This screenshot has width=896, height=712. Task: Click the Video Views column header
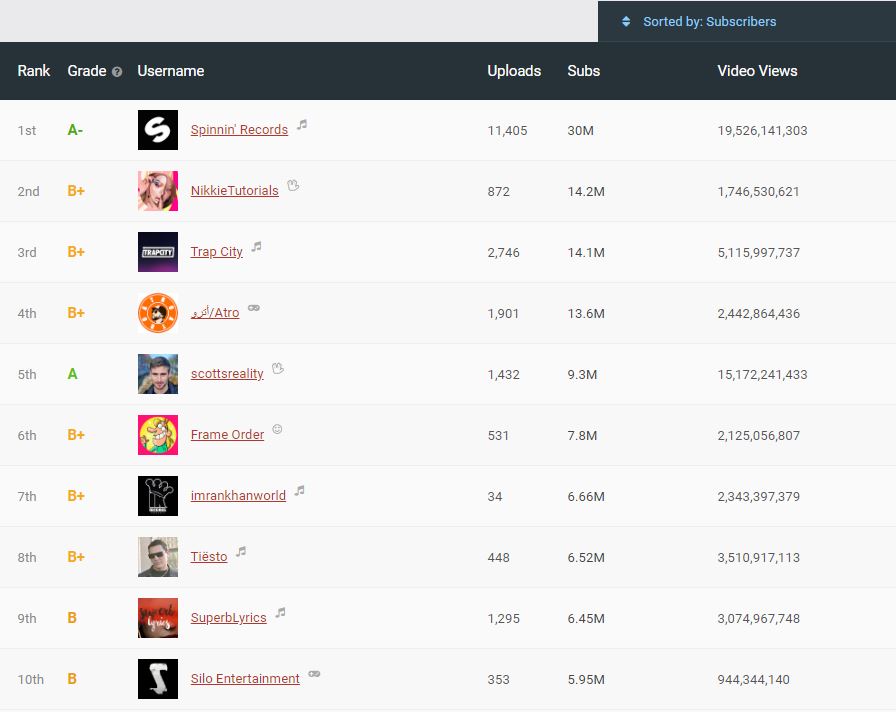[757, 71]
